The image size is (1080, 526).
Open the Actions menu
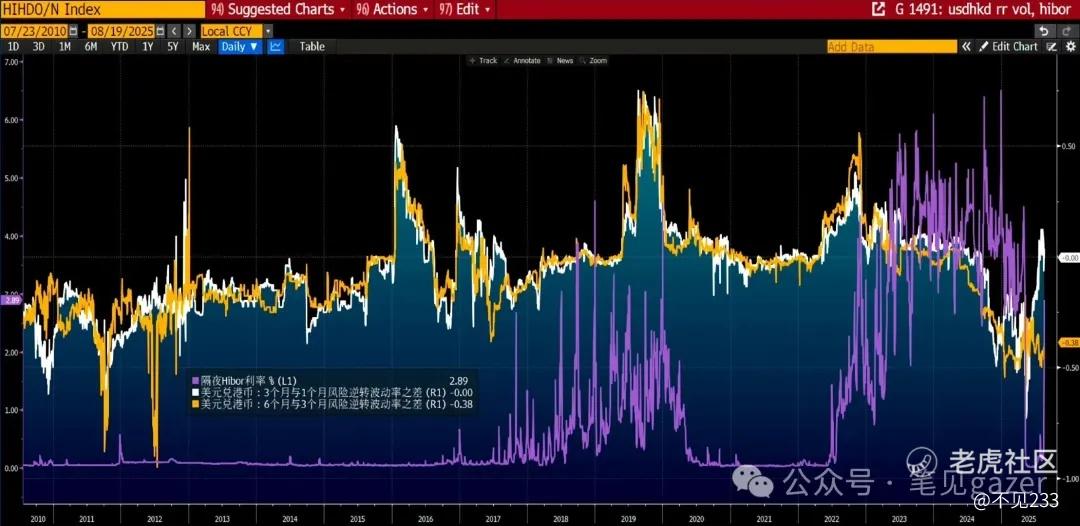[x=391, y=9]
